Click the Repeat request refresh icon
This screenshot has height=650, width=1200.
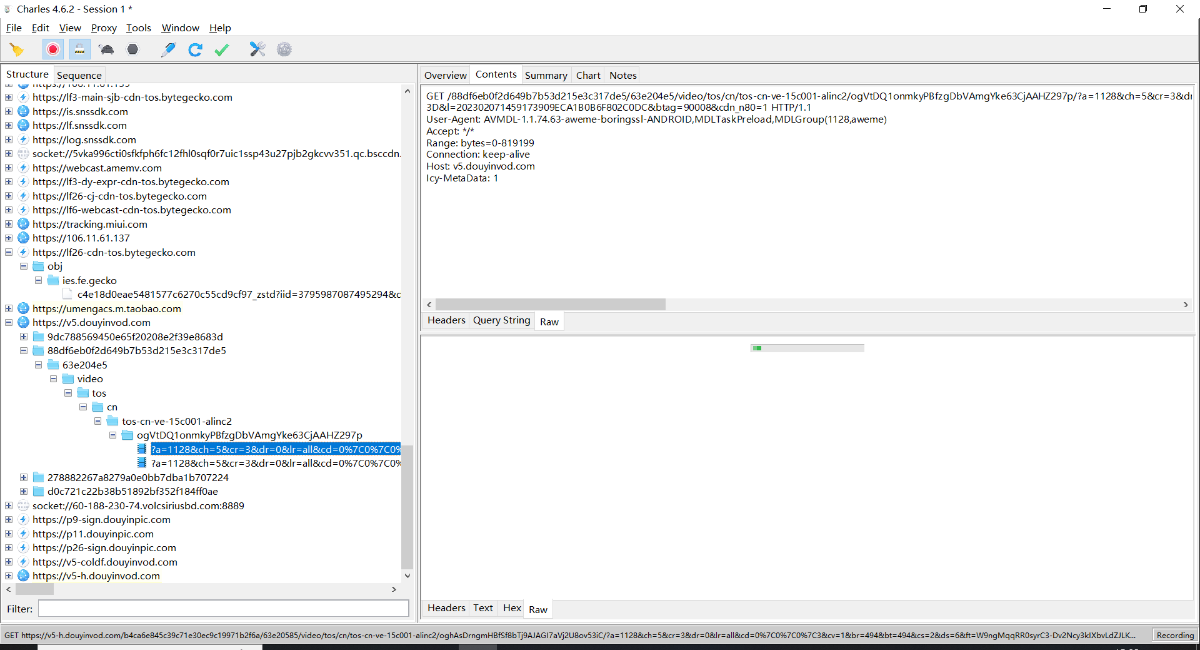click(195, 49)
